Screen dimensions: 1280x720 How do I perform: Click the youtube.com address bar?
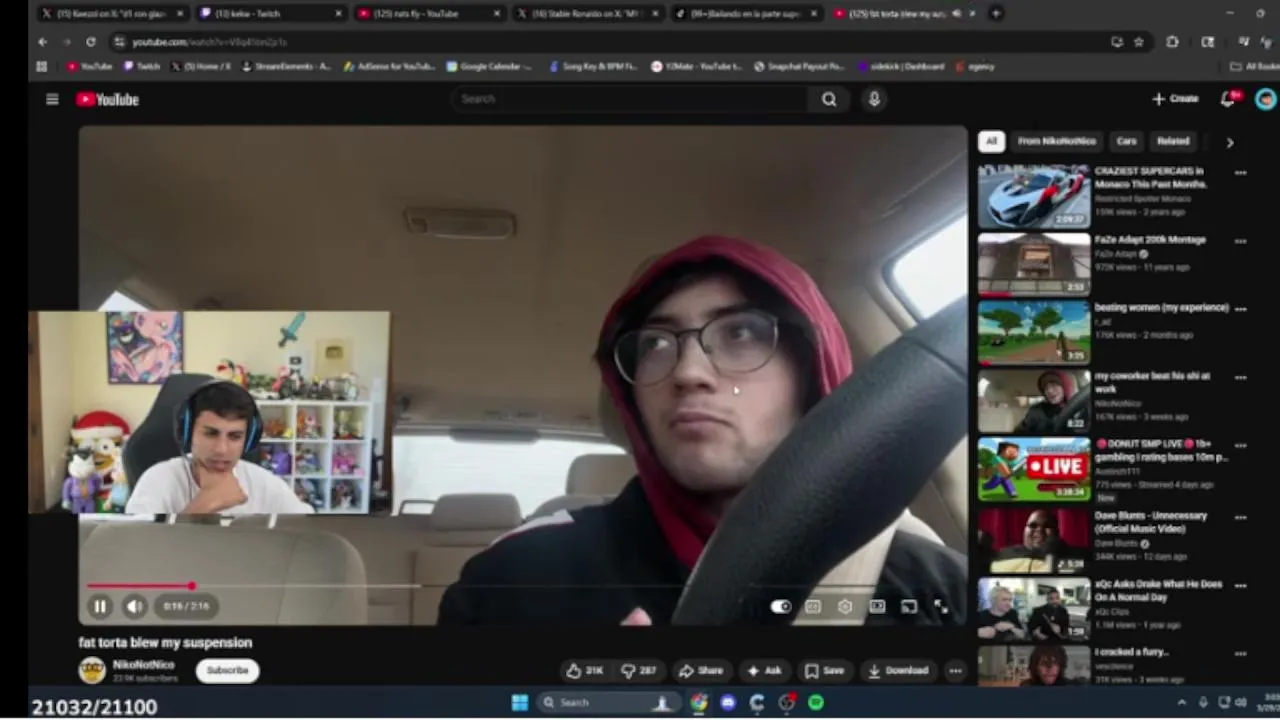click(x=600, y=42)
